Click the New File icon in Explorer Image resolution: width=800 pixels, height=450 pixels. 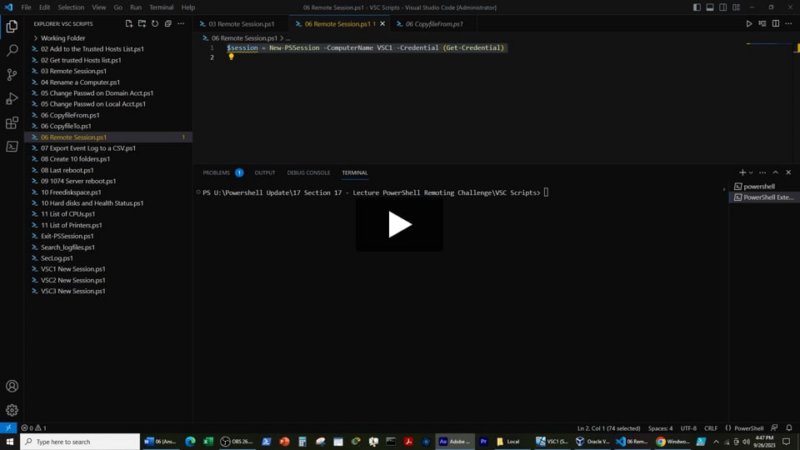pyautogui.click(x=129, y=23)
